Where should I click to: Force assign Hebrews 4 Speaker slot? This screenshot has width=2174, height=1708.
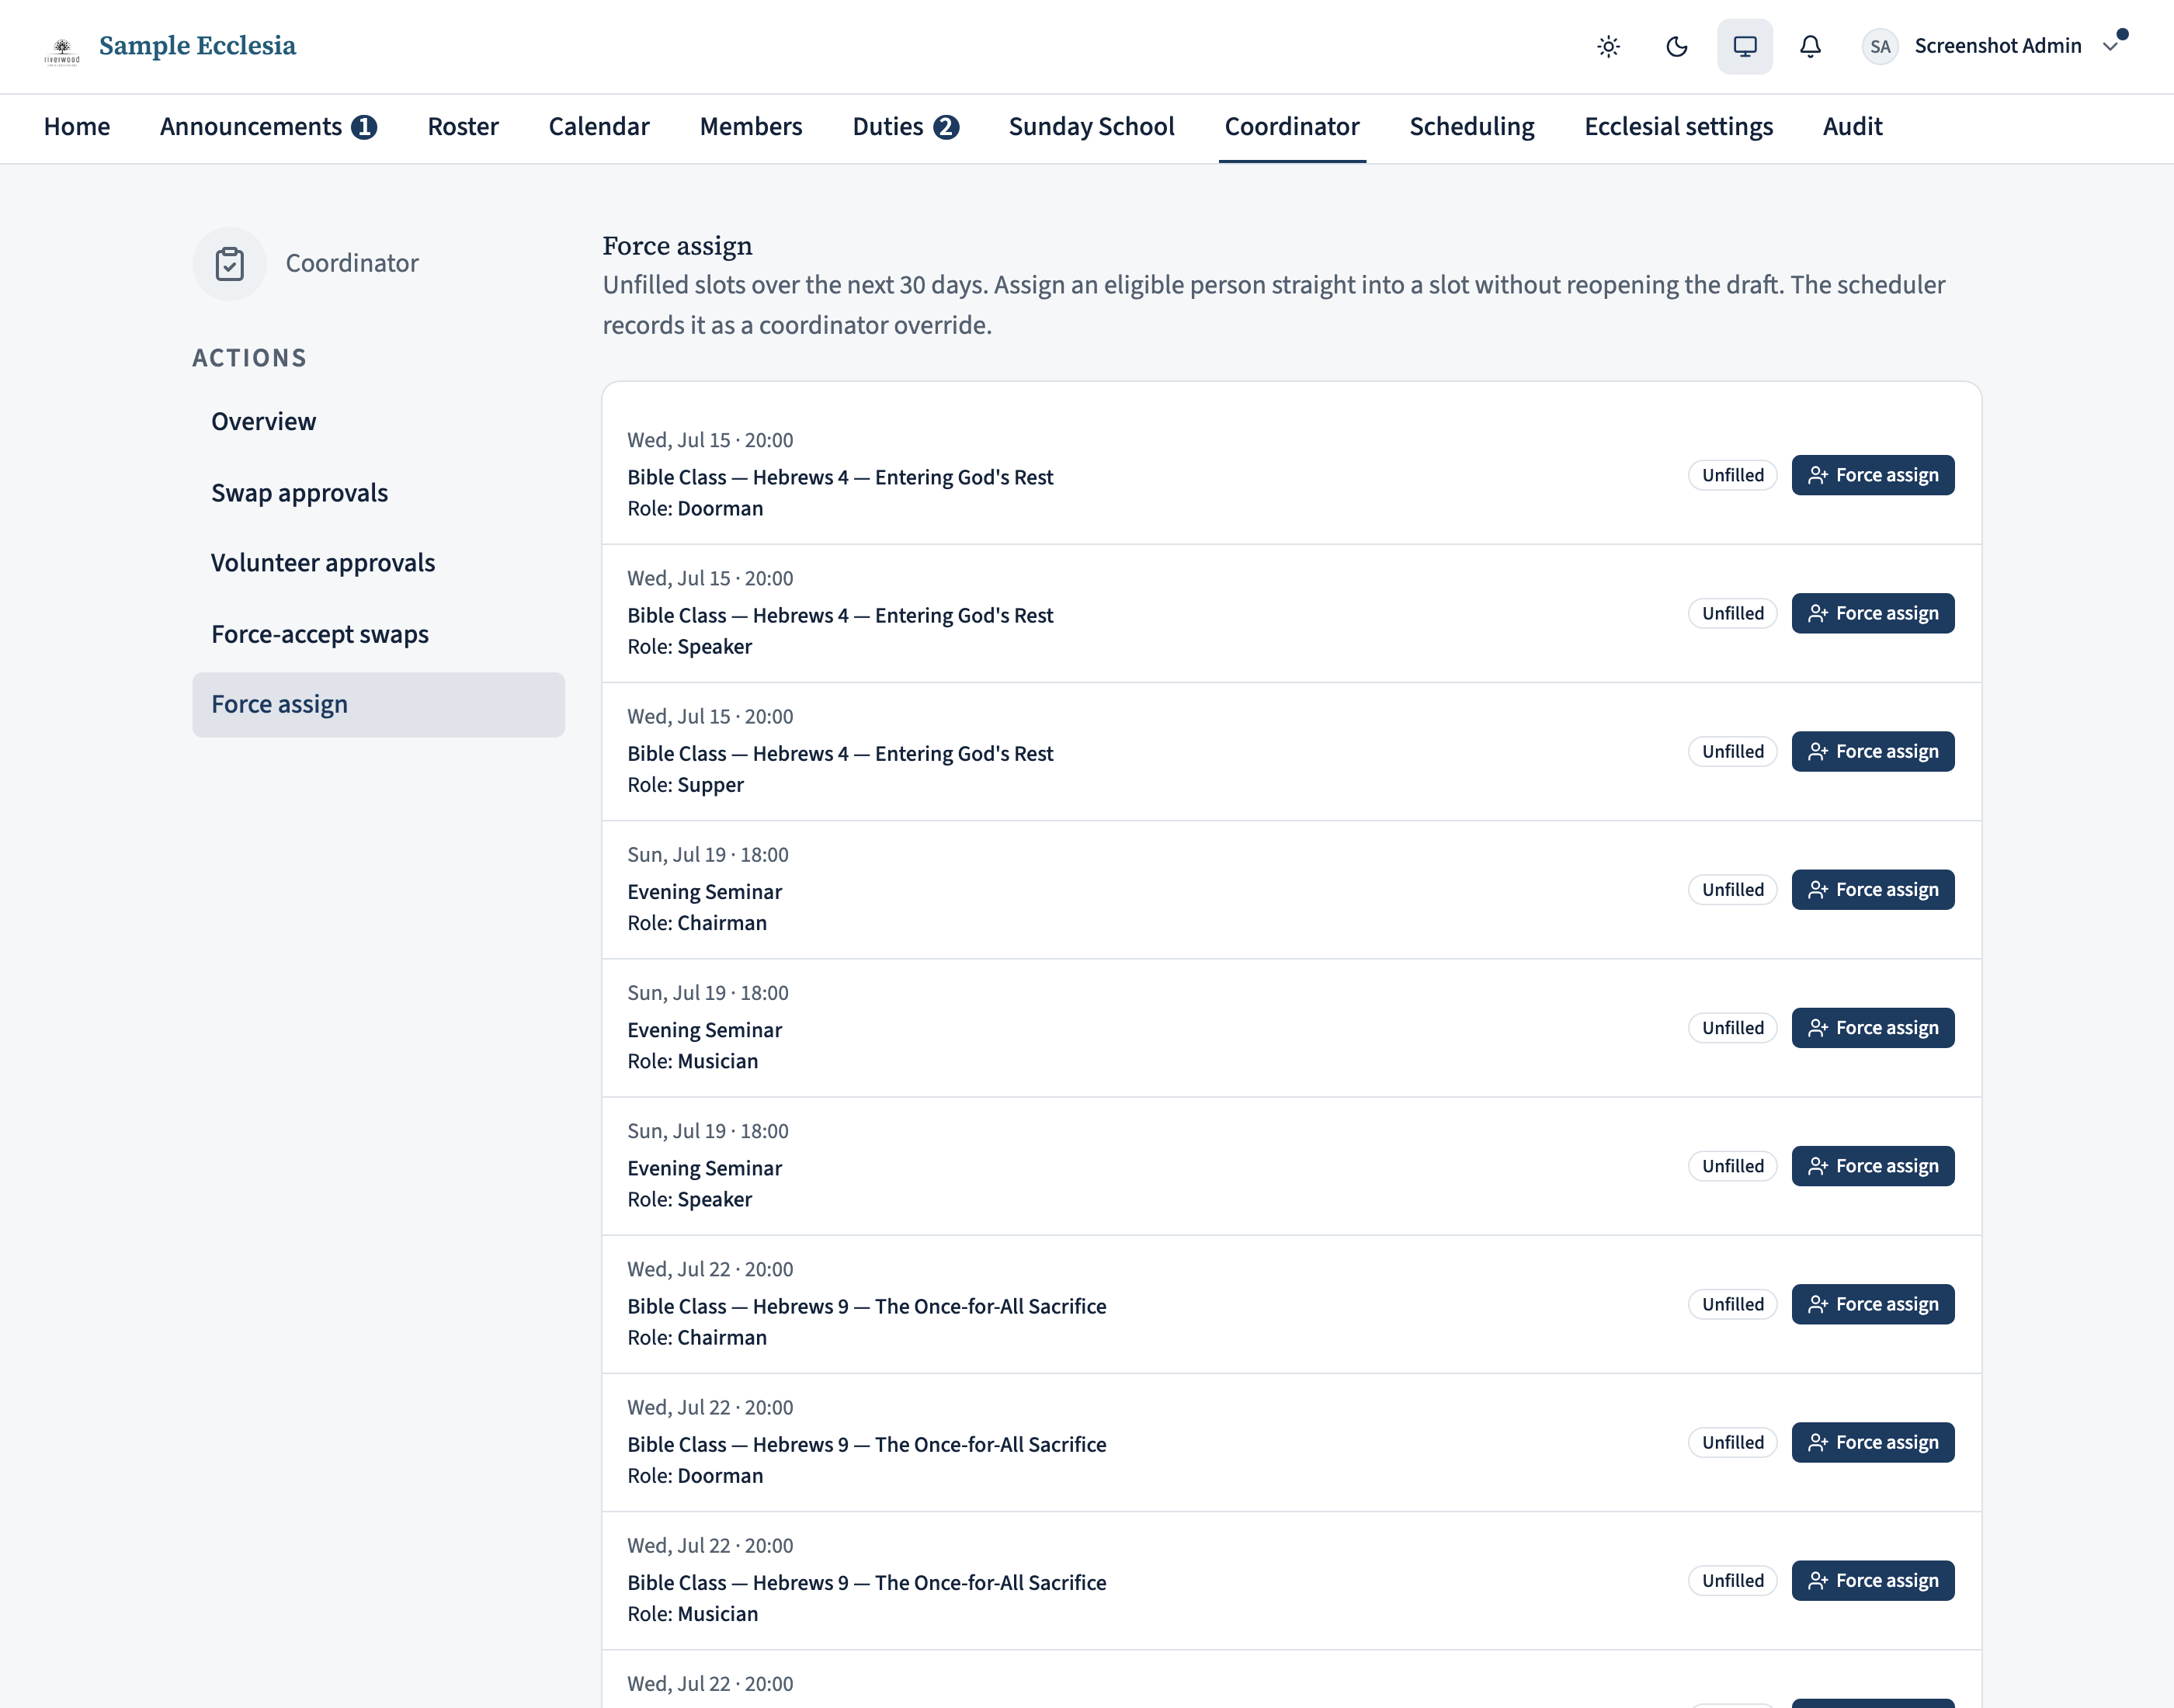1873,613
